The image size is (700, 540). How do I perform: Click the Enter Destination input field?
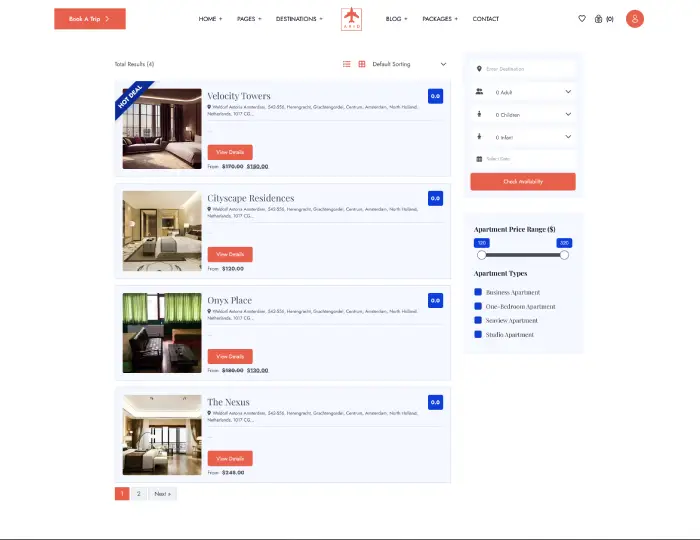pyautogui.click(x=523, y=69)
